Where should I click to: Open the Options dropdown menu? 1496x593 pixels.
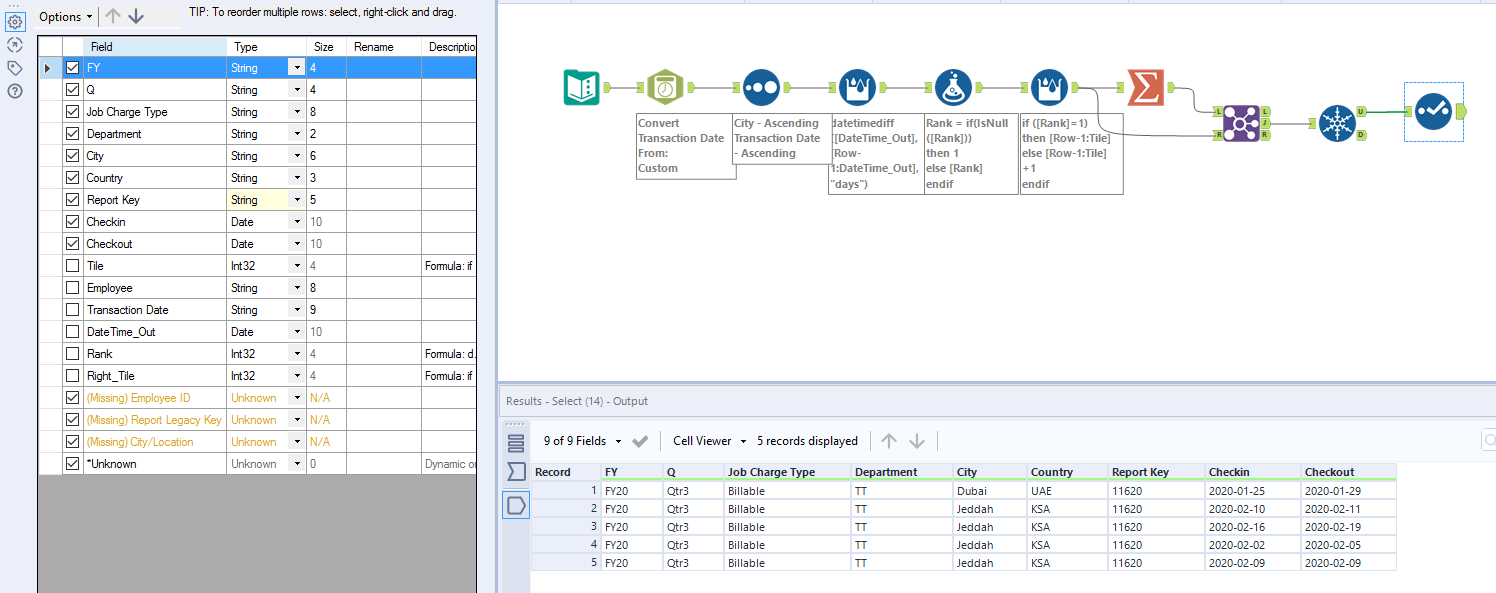click(x=66, y=17)
